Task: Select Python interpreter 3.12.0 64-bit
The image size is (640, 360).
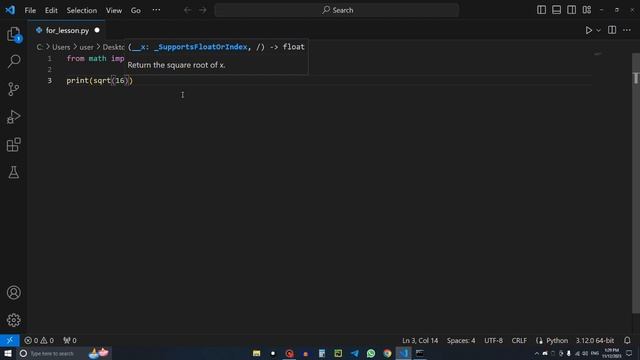Action: point(595,340)
